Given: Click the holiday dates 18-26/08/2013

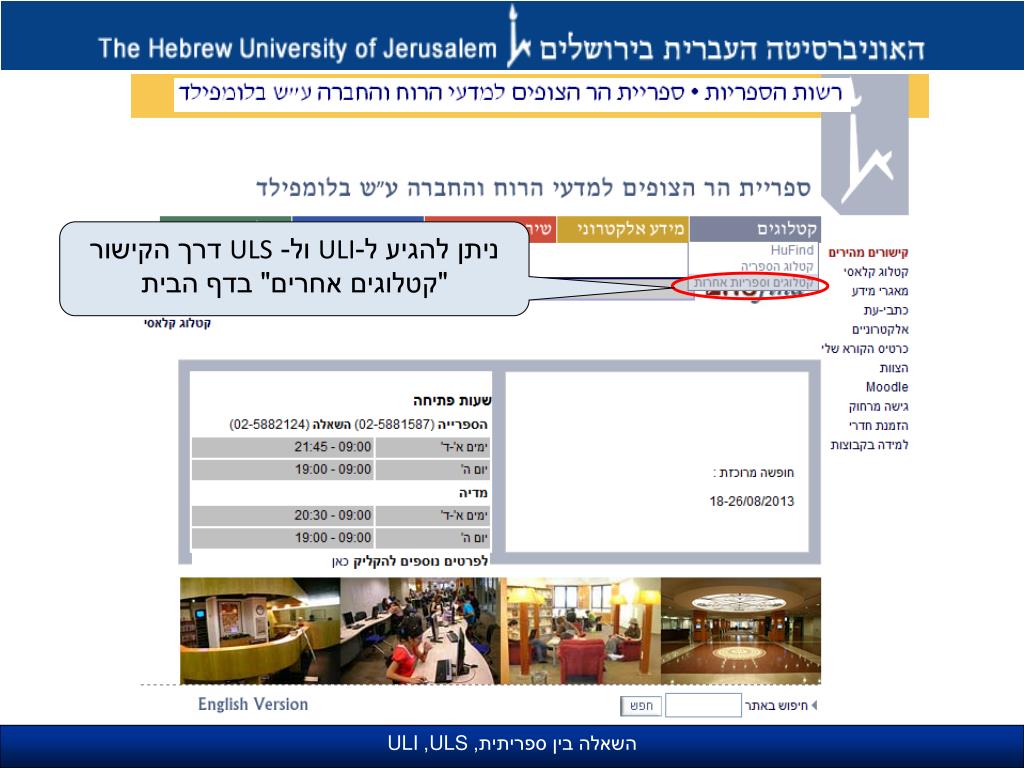Looking at the screenshot, I should (x=752, y=502).
